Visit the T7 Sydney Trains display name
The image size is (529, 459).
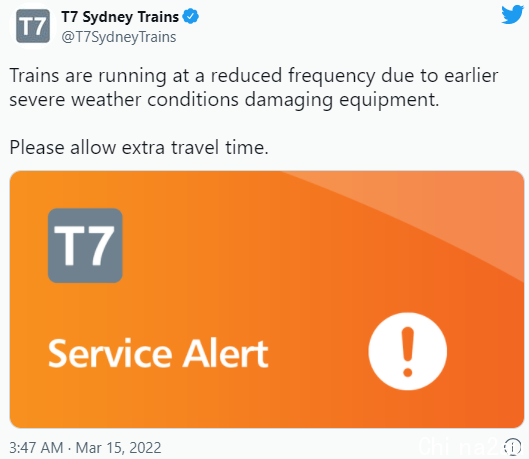(120, 17)
